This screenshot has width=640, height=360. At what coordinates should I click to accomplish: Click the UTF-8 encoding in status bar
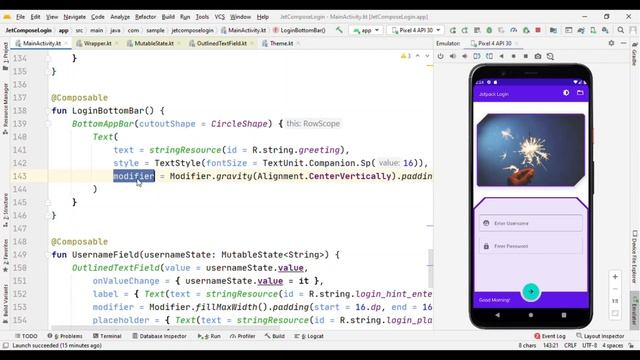589,345
